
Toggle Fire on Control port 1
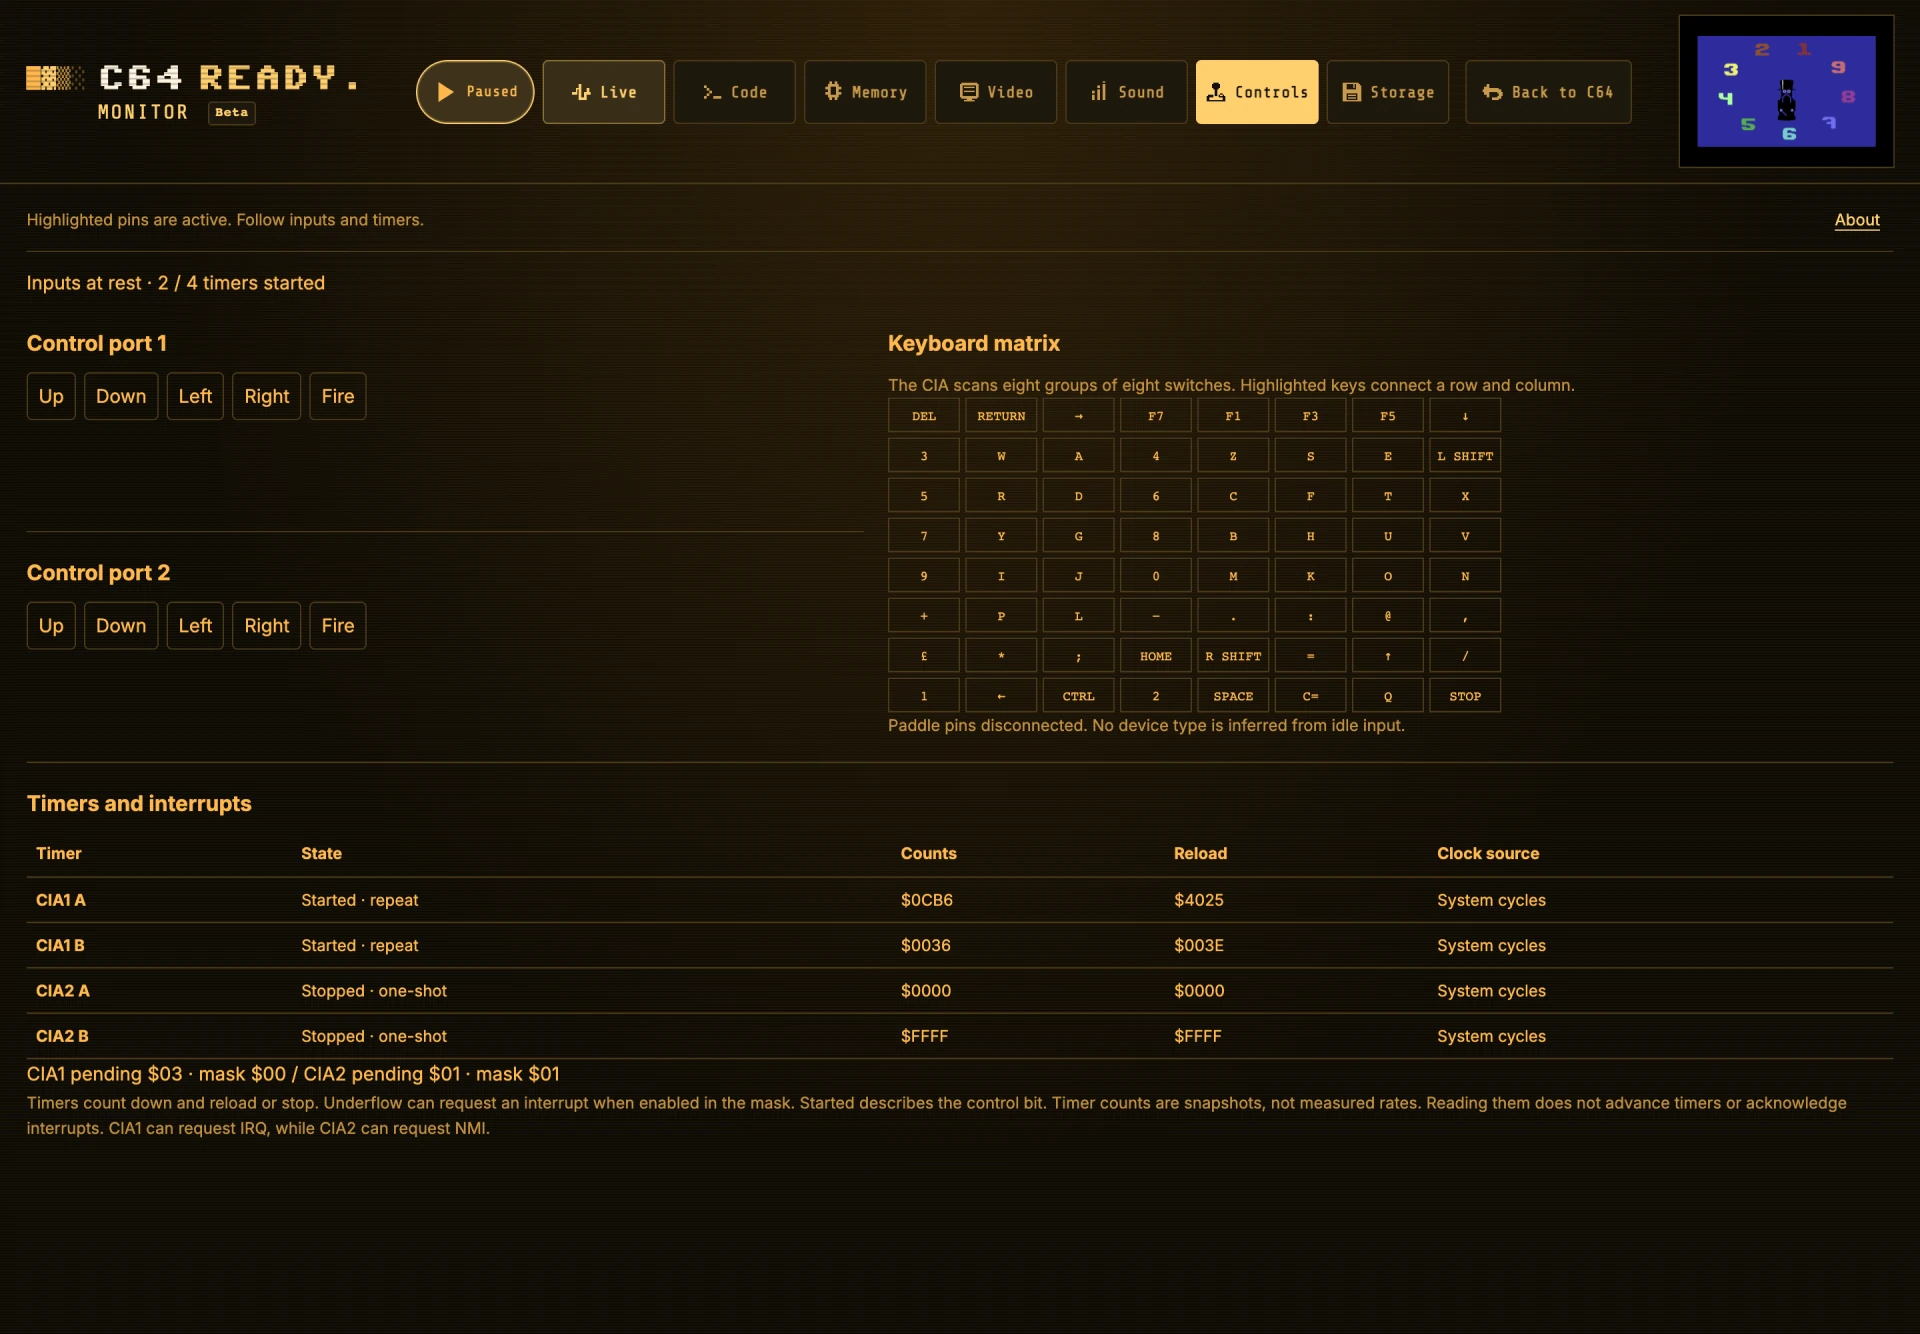[x=338, y=396]
